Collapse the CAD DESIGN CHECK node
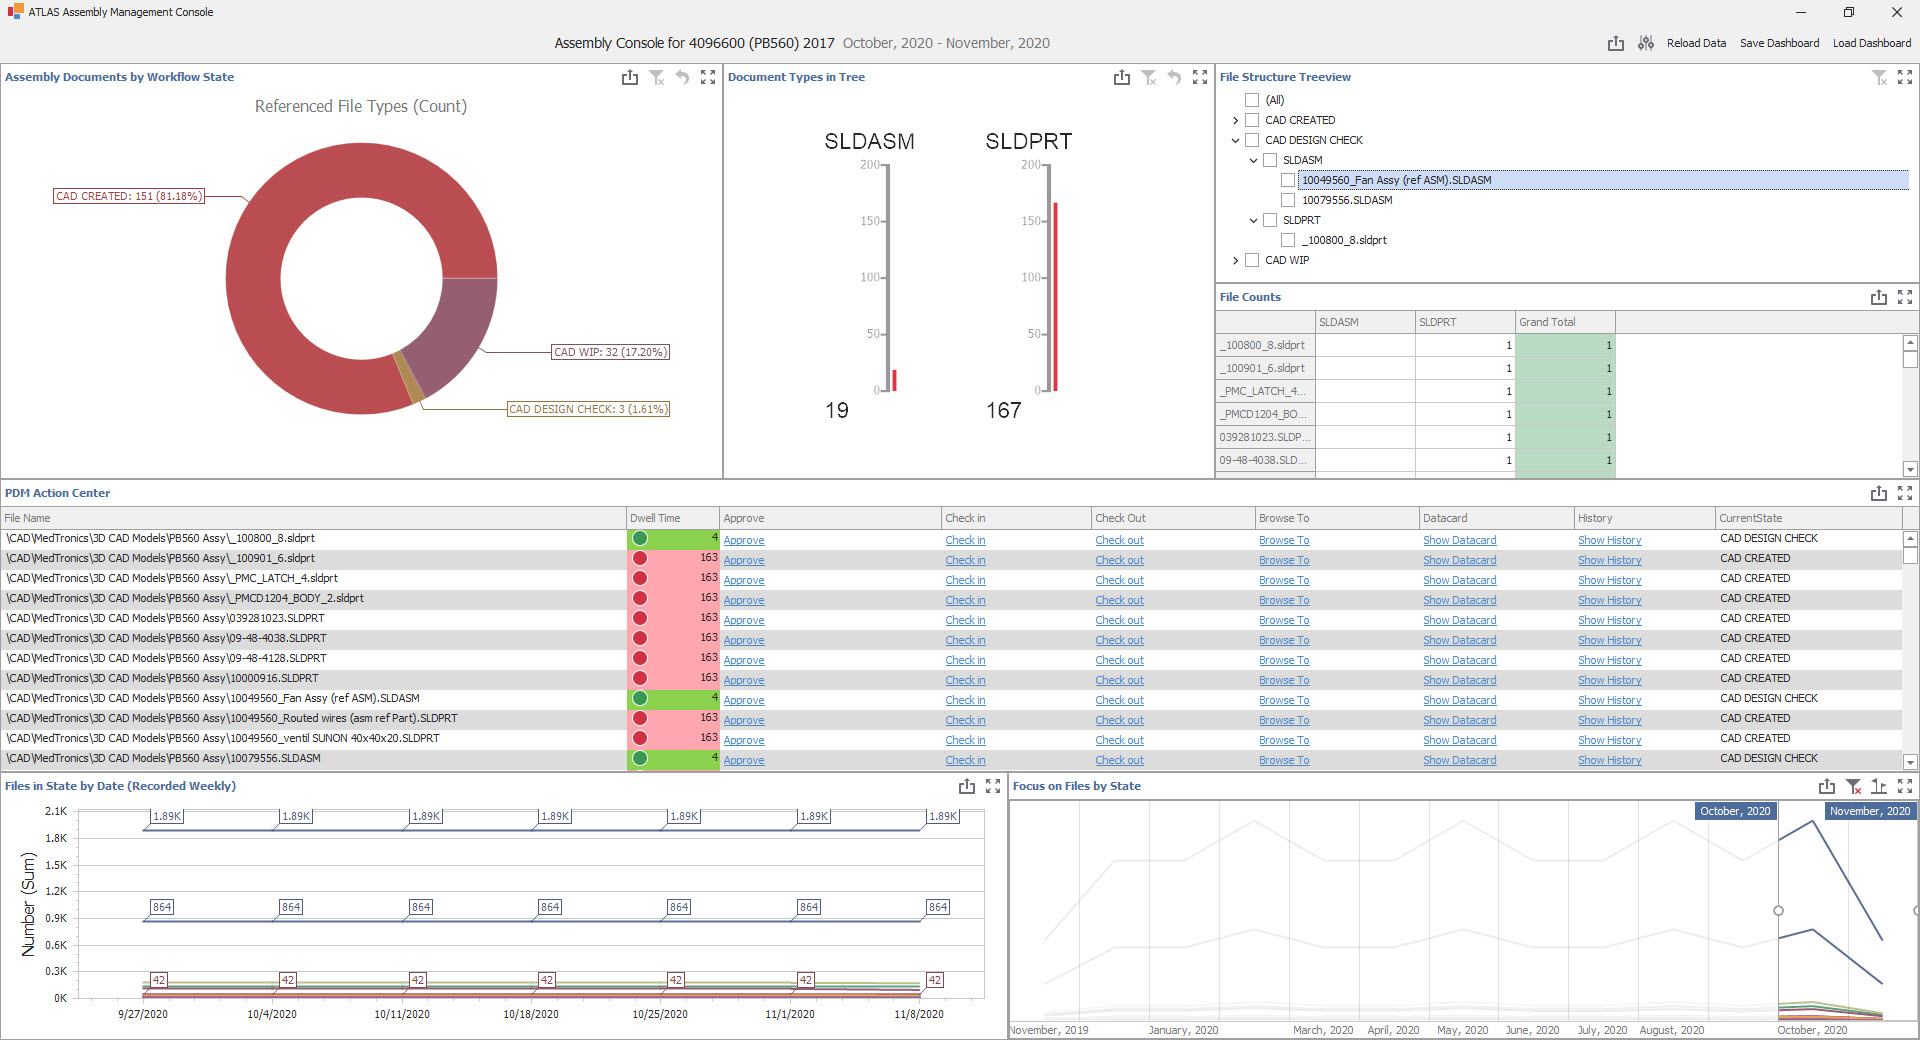1920x1040 pixels. click(x=1235, y=140)
